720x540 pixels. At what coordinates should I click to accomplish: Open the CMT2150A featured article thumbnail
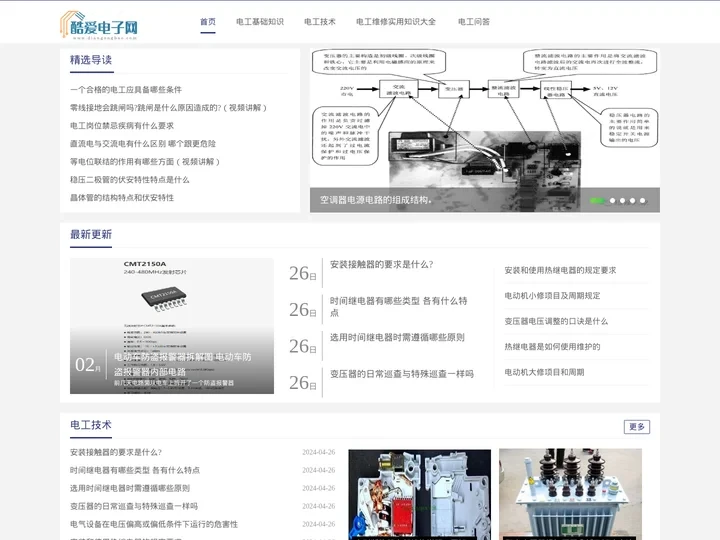click(x=172, y=326)
